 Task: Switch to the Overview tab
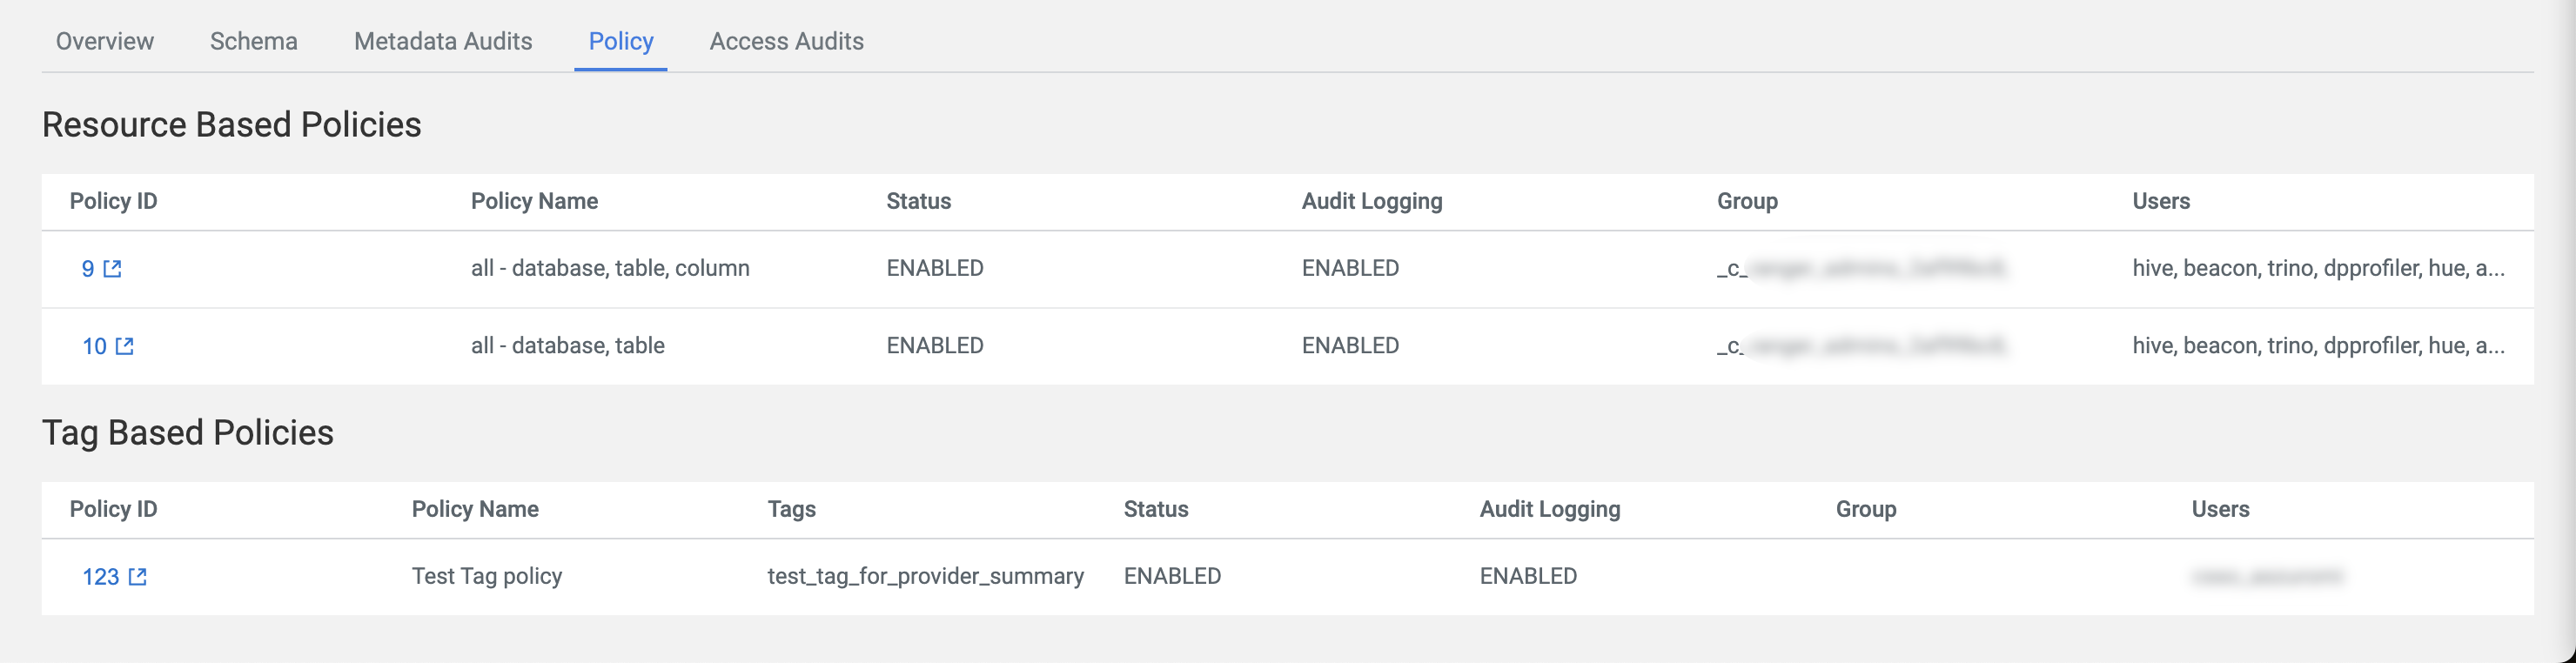pos(105,41)
